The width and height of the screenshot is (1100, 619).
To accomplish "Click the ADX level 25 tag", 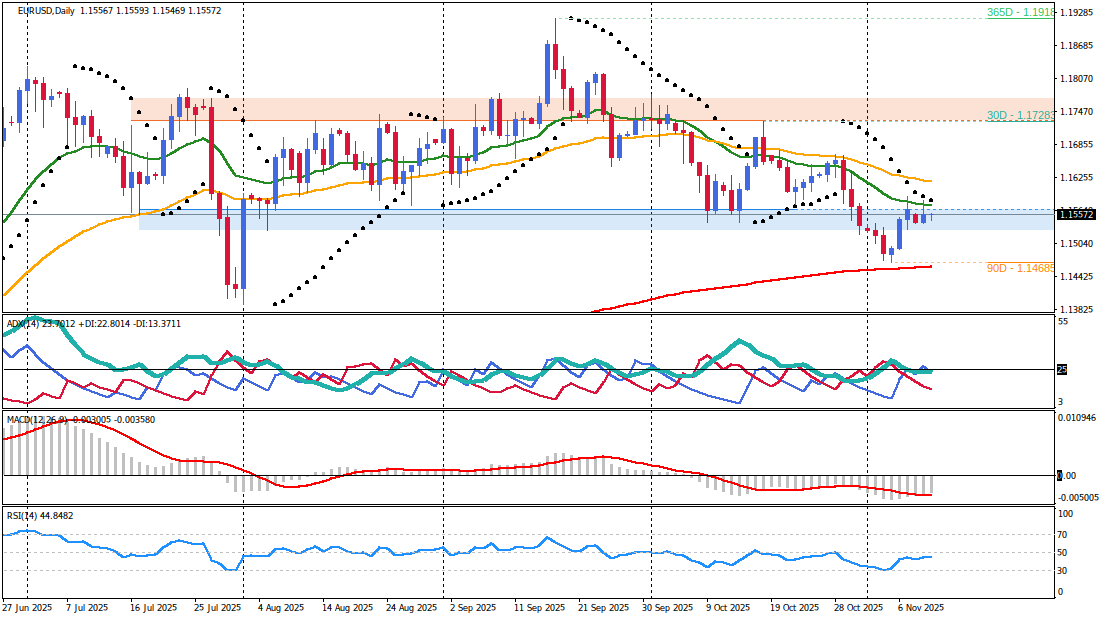I will (x=1062, y=369).
